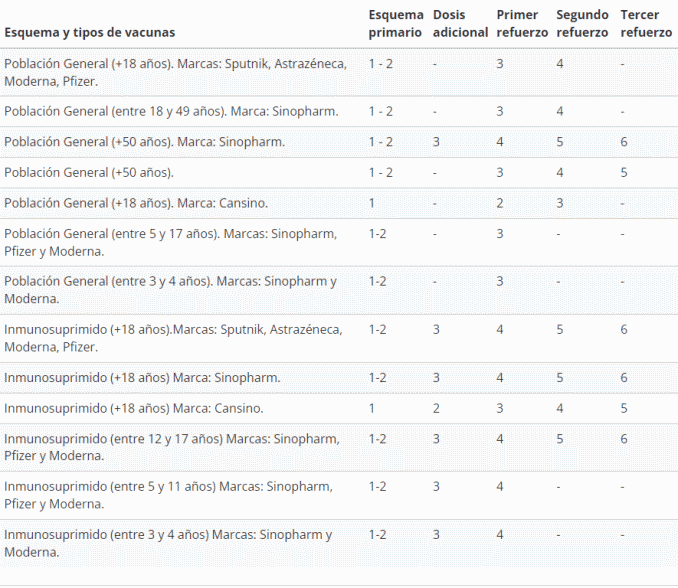
Task: Click the "Segundo refuerzo" column header
Action: 583,24
